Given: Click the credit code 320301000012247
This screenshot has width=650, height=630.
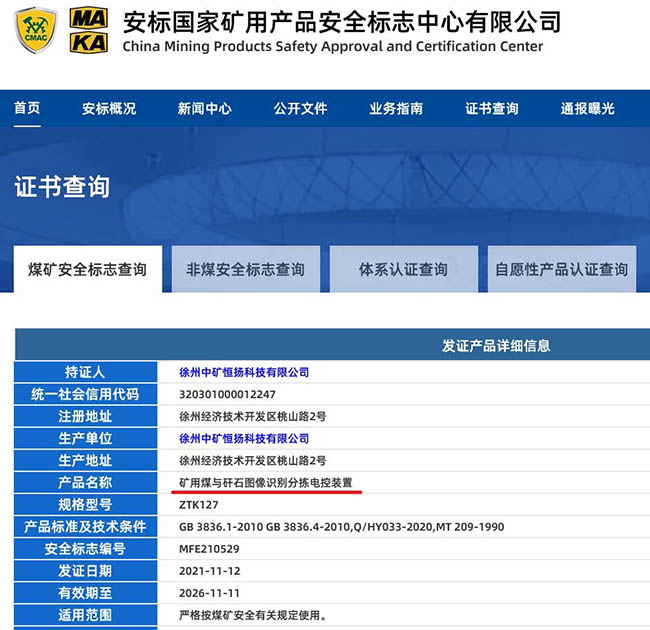Looking at the screenshot, I should (x=226, y=394).
